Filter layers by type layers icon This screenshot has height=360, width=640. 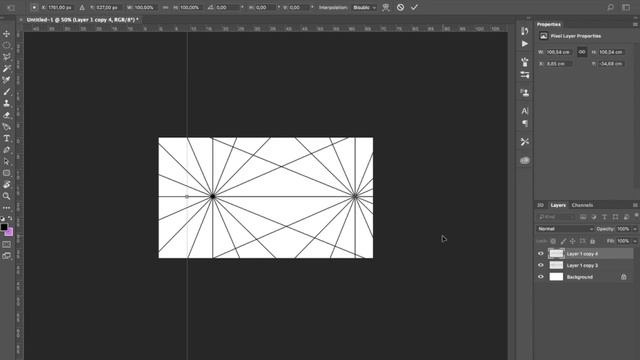(x=604, y=217)
